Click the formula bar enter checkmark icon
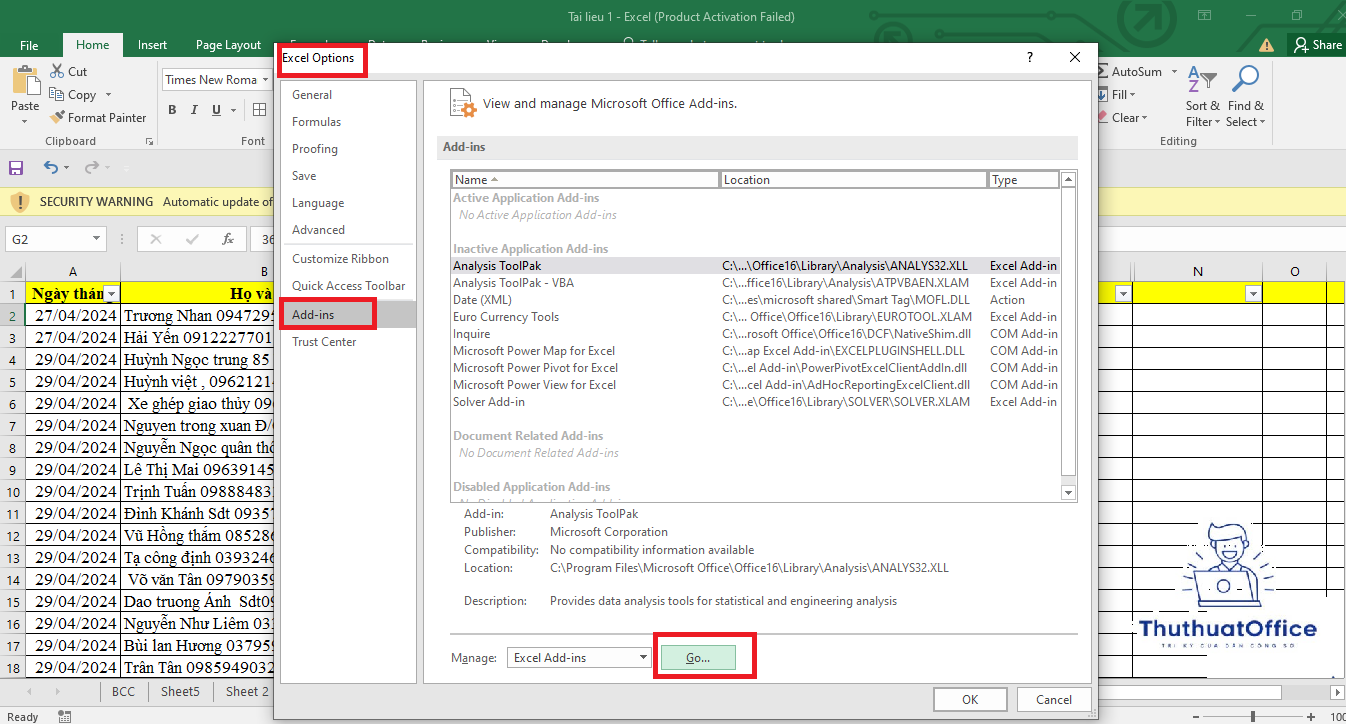The height and width of the screenshot is (724, 1346). 192,239
